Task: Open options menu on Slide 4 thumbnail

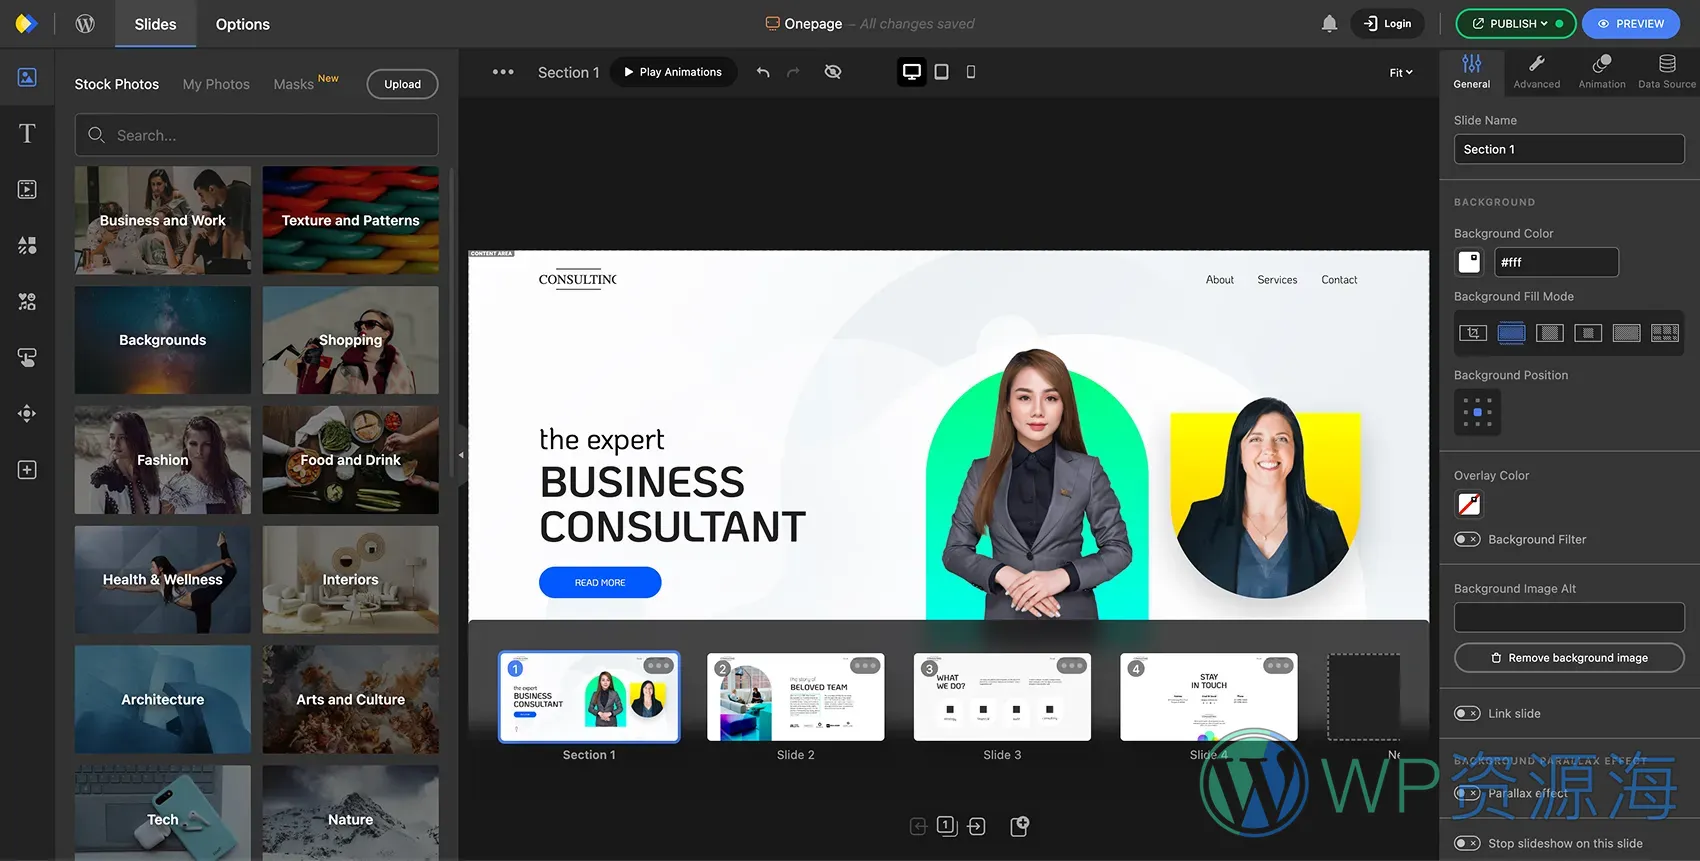Action: 1278,666
